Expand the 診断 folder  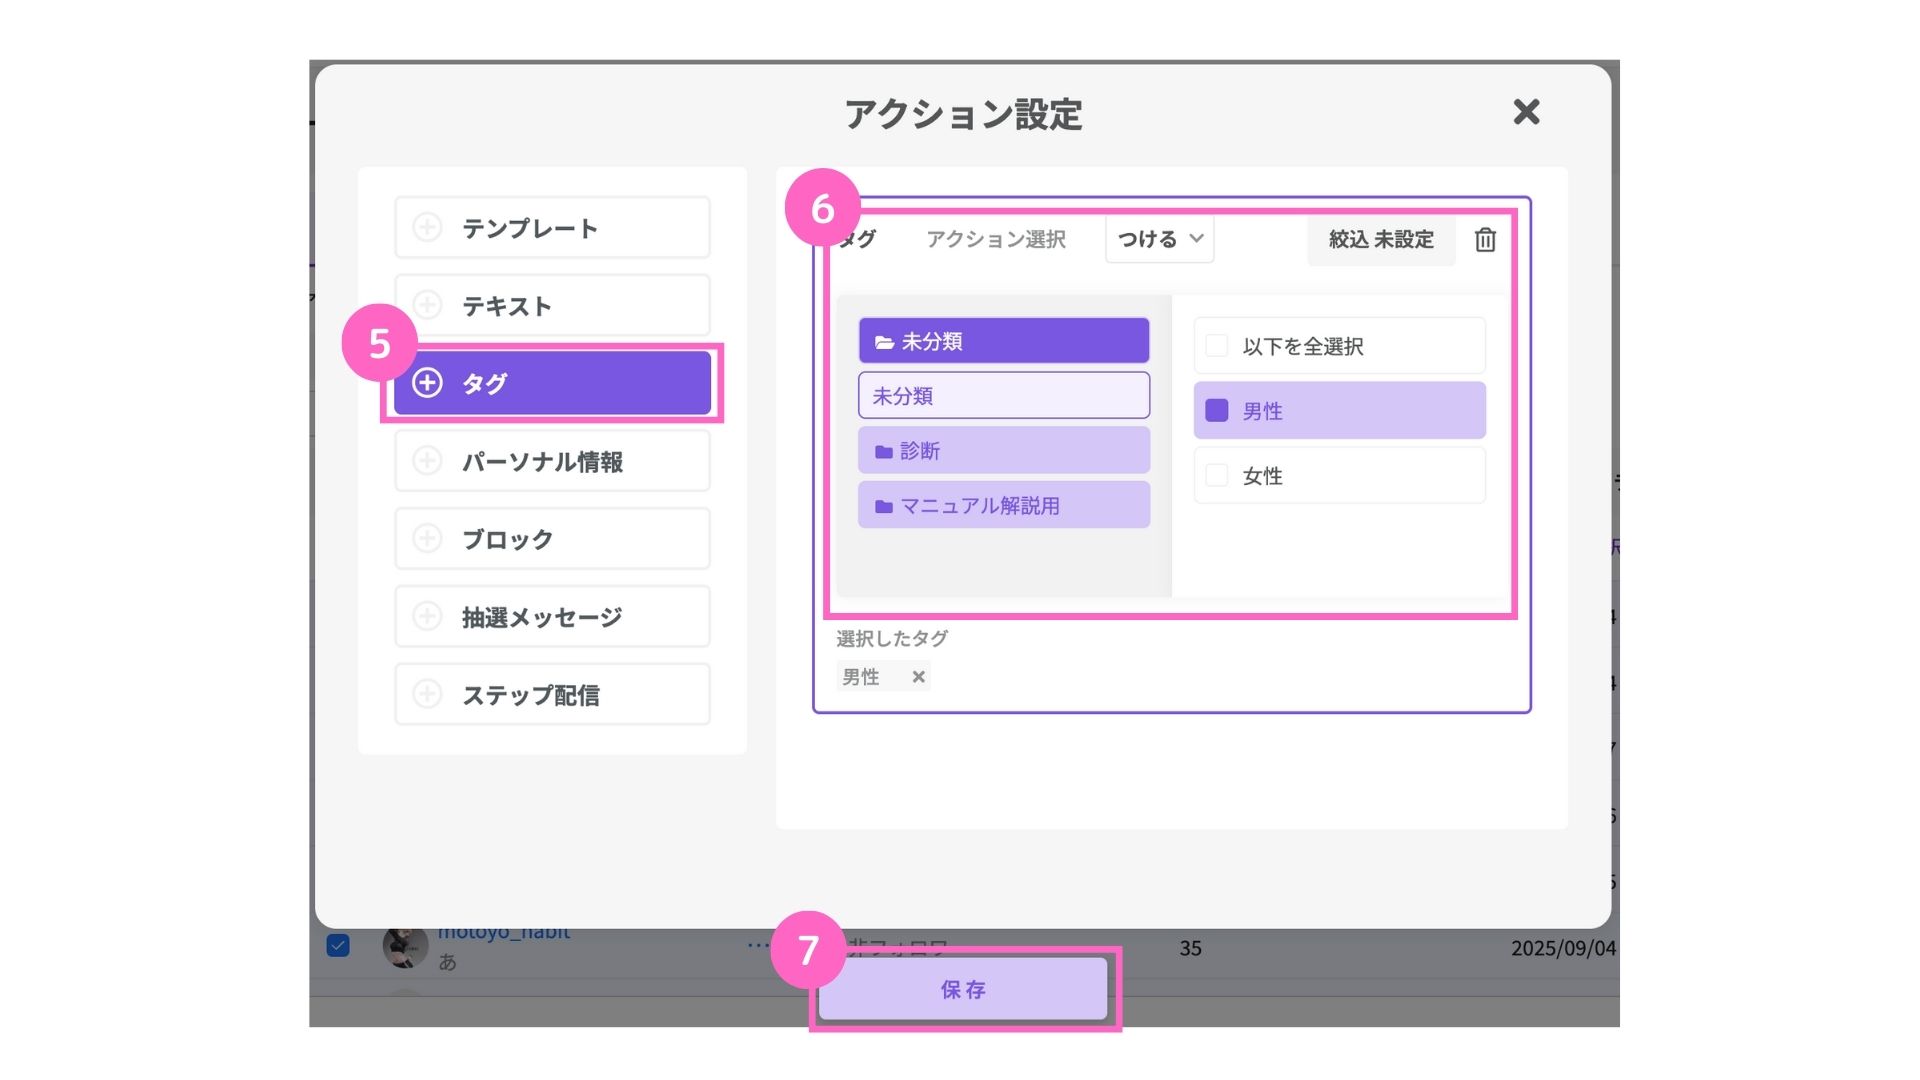point(1003,451)
